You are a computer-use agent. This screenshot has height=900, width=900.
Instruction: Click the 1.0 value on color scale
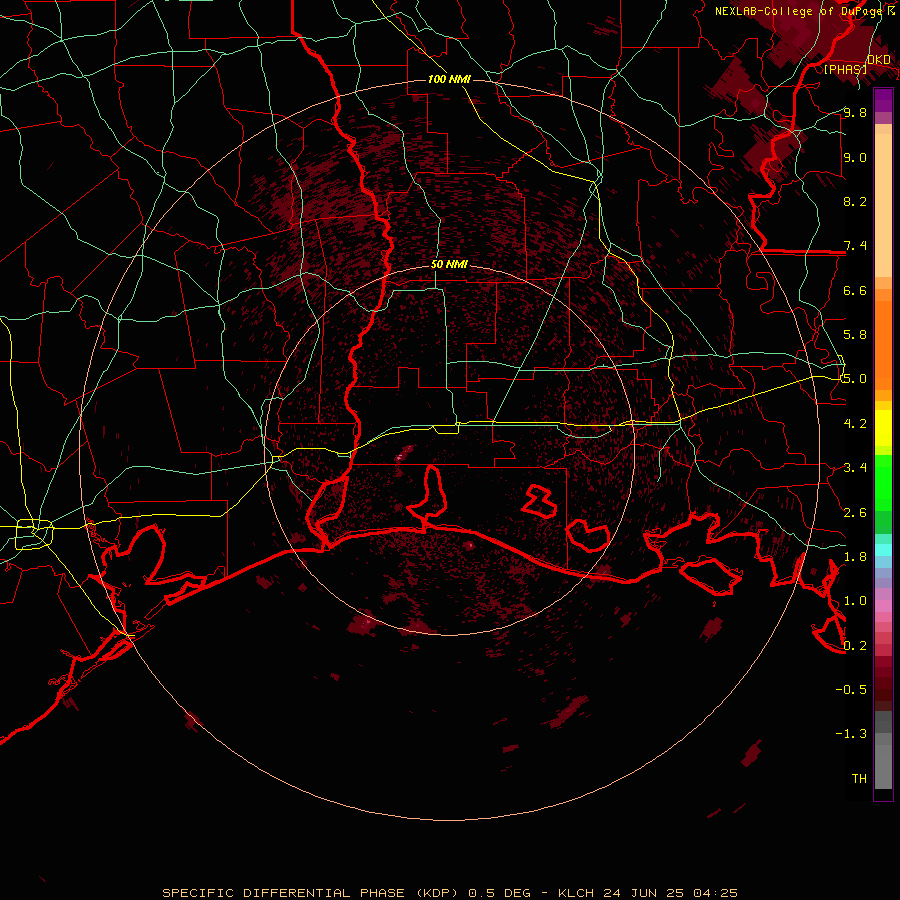[x=855, y=600]
